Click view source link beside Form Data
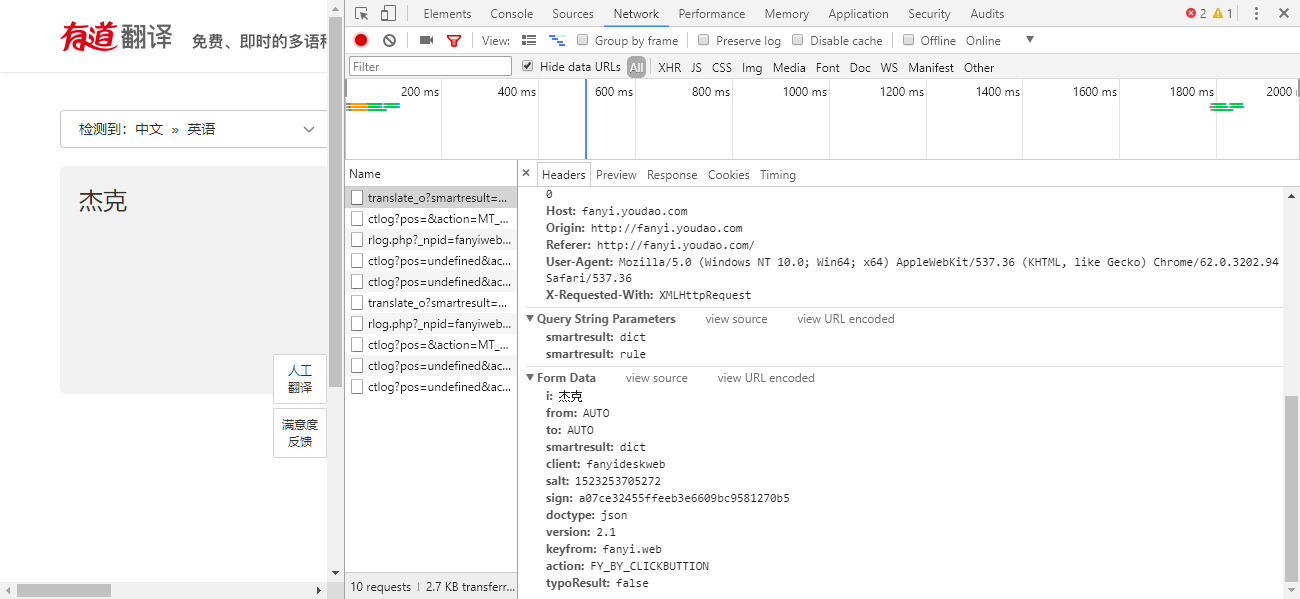This screenshot has height=599, width=1300. coord(656,378)
